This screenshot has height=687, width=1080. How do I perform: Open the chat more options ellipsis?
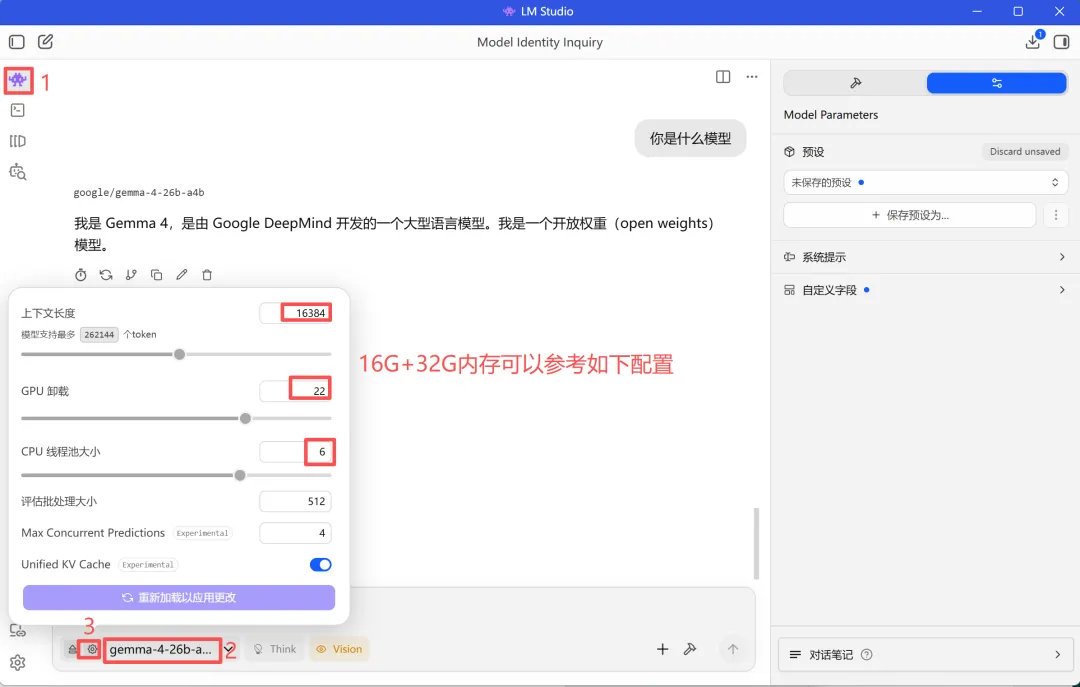pyautogui.click(x=751, y=77)
